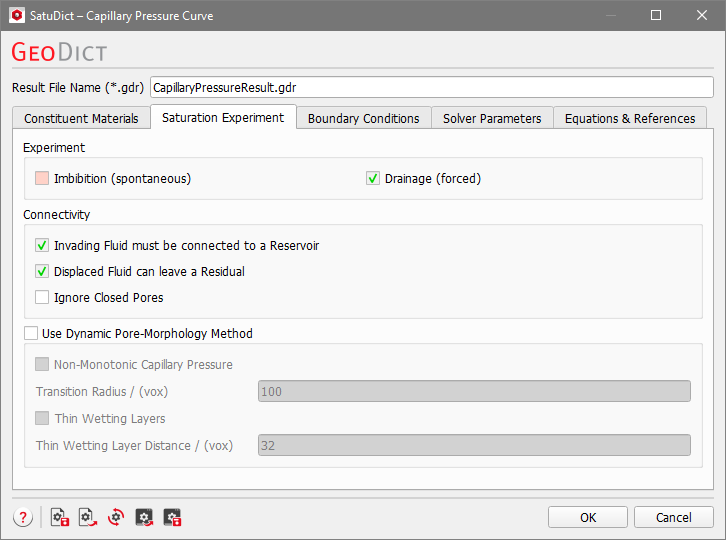The height and width of the screenshot is (540, 726).
Task: Toggle Displaced Fluid can leave a Residual
Action: click(x=42, y=271)
